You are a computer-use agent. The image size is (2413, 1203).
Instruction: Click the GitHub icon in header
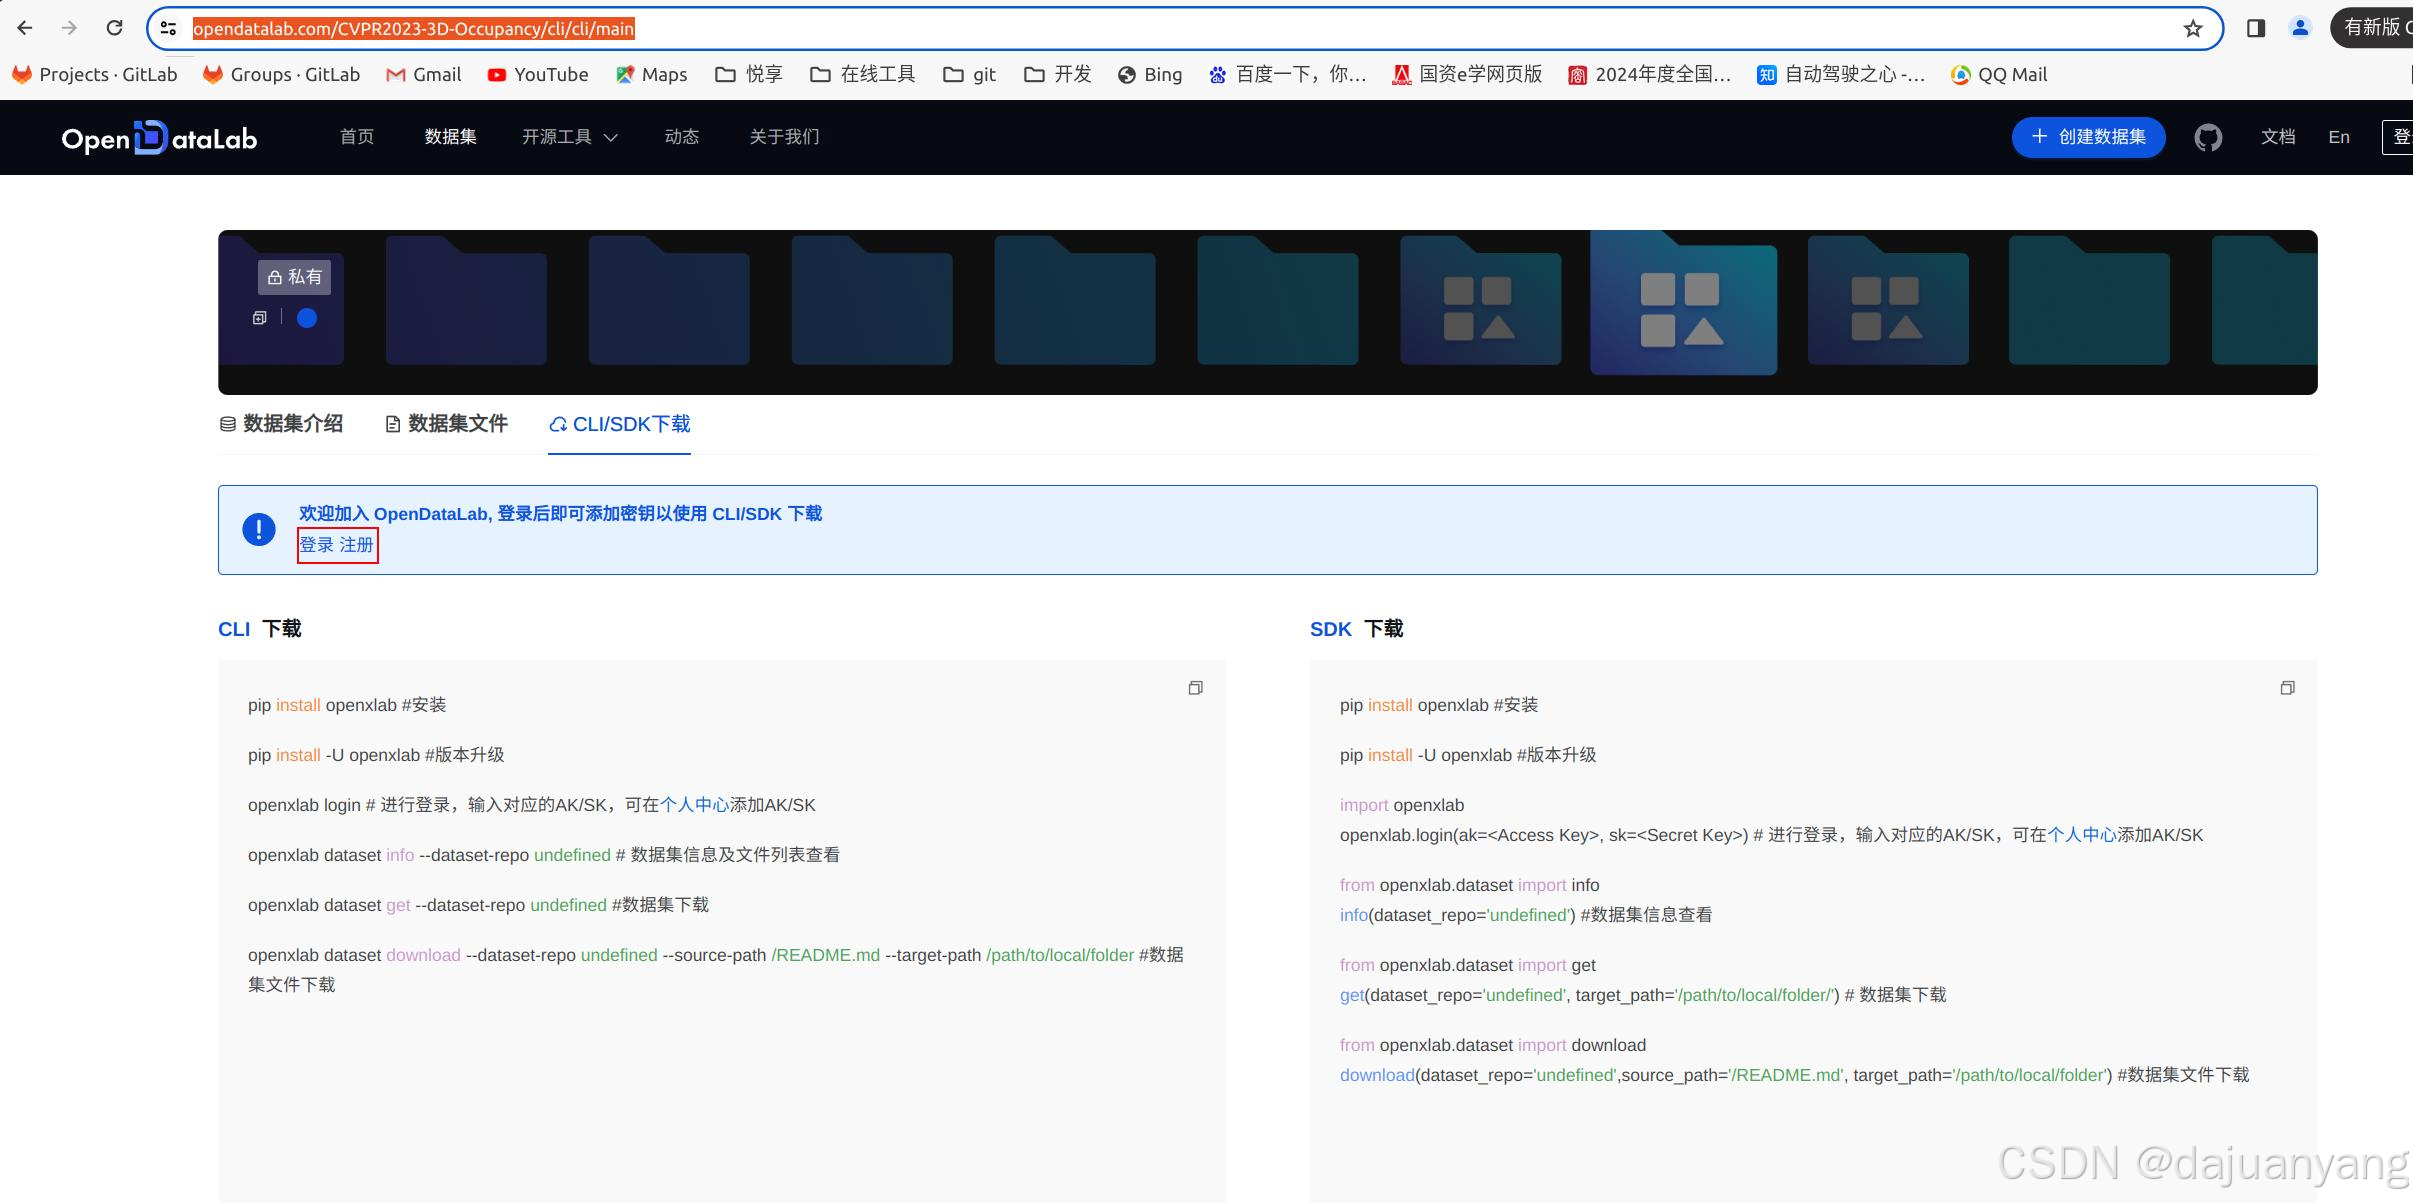[2207, 137]
